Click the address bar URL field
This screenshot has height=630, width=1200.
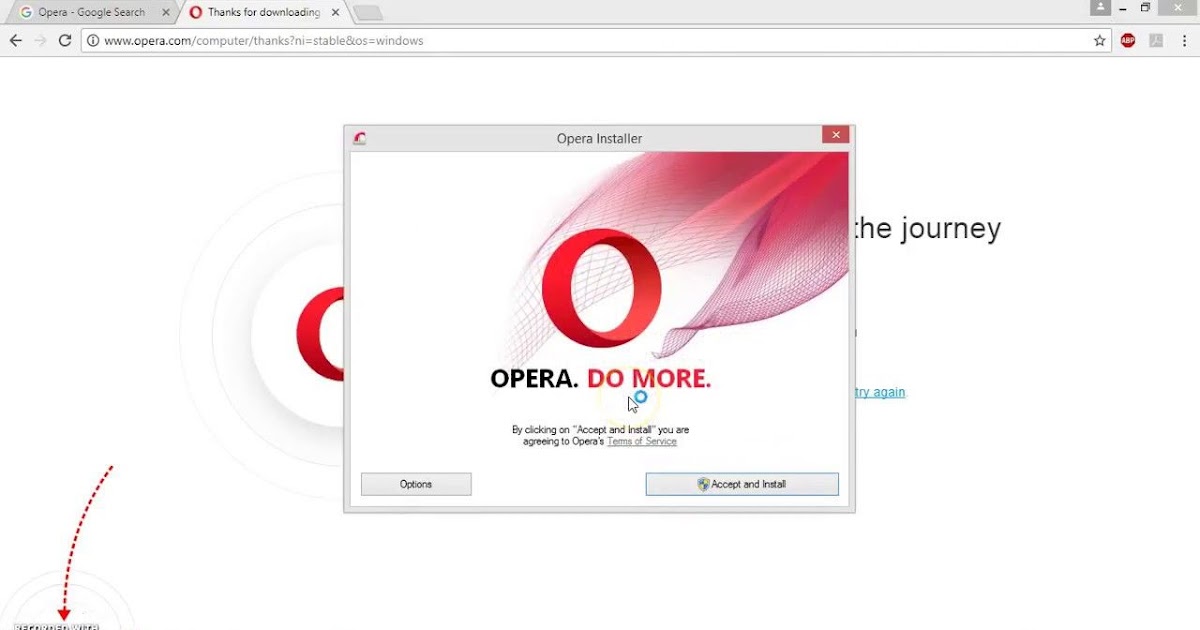(x=596, y=41)
